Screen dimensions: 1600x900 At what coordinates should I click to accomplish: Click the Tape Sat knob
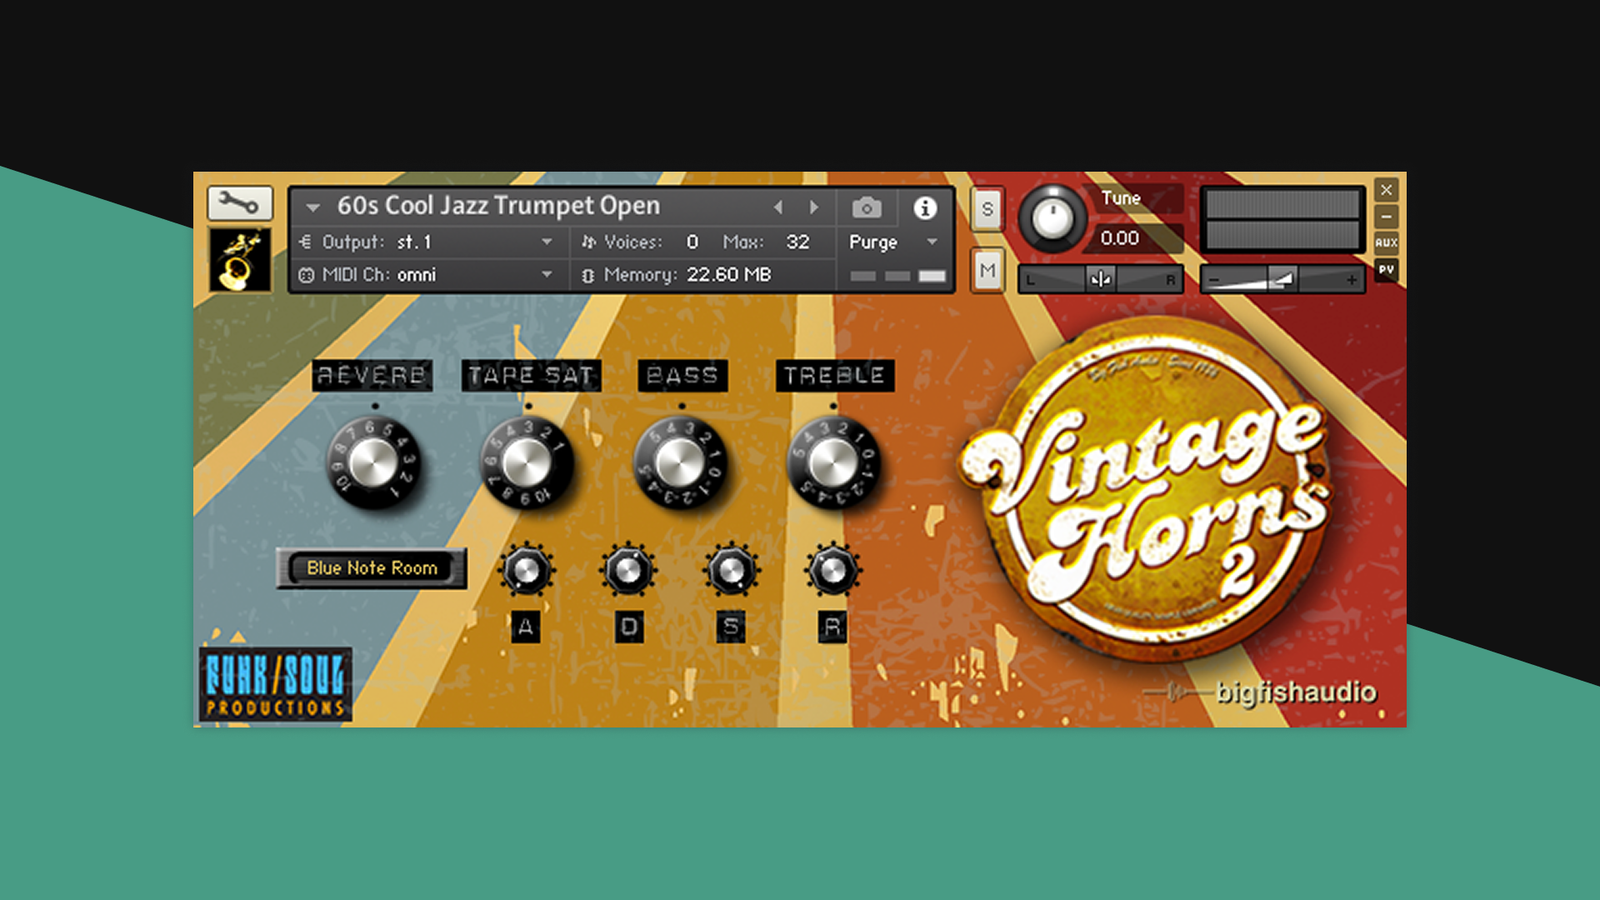(x=527, y=464)
